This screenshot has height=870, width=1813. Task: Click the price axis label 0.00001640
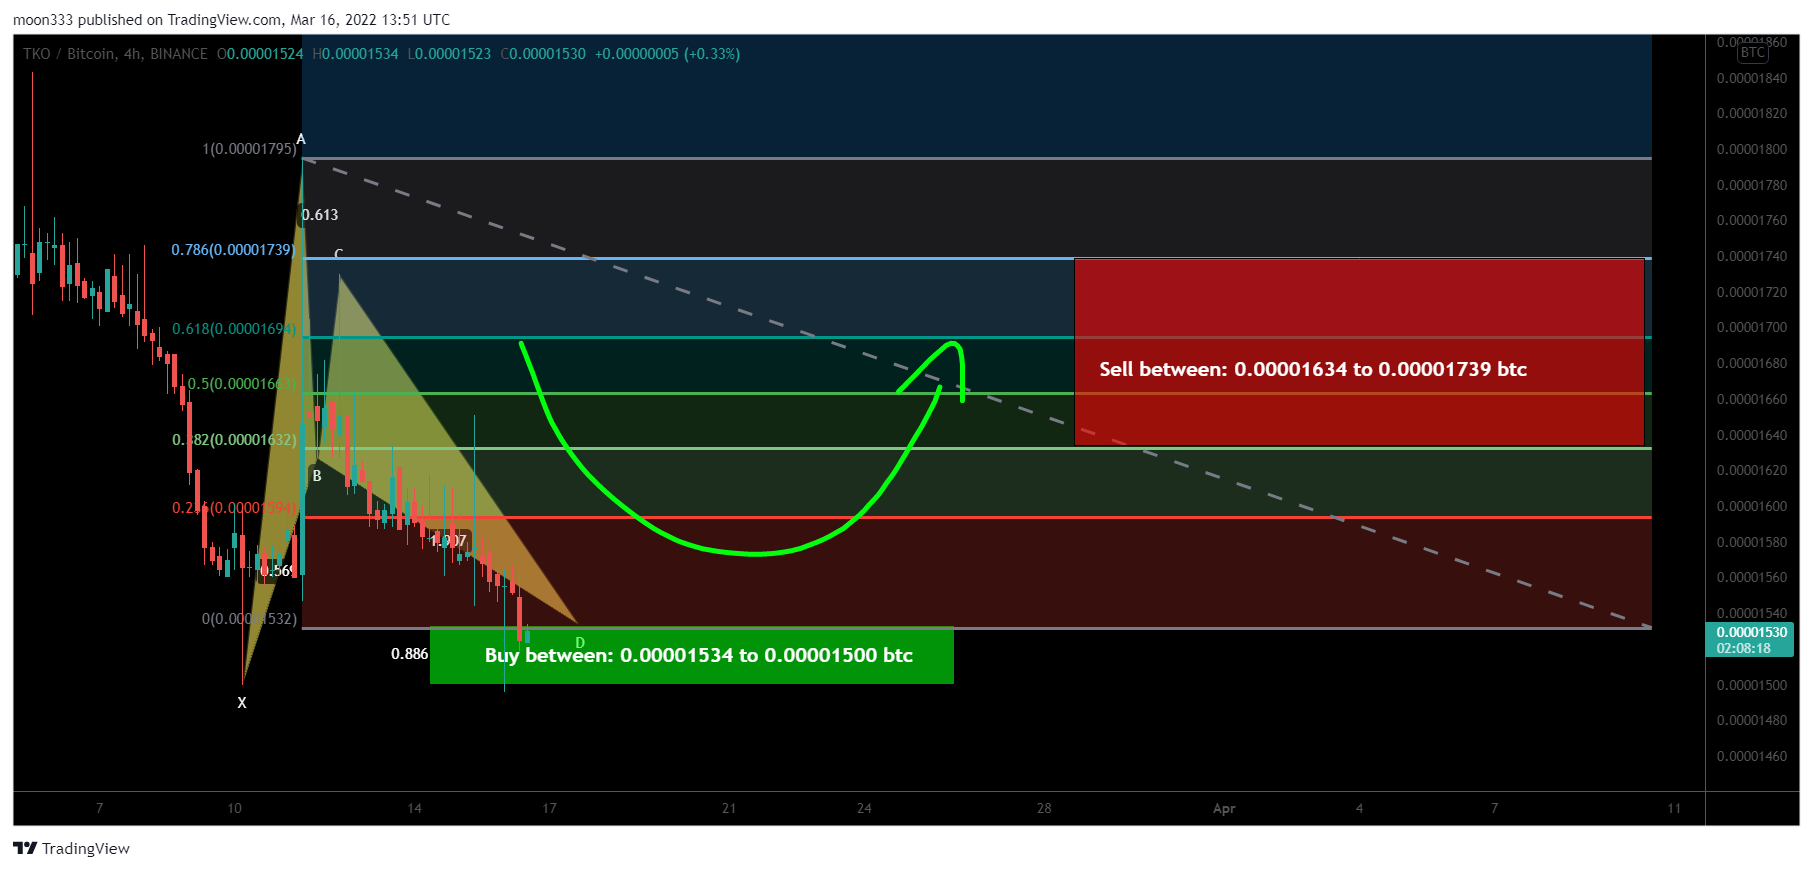coord(1751,435)
